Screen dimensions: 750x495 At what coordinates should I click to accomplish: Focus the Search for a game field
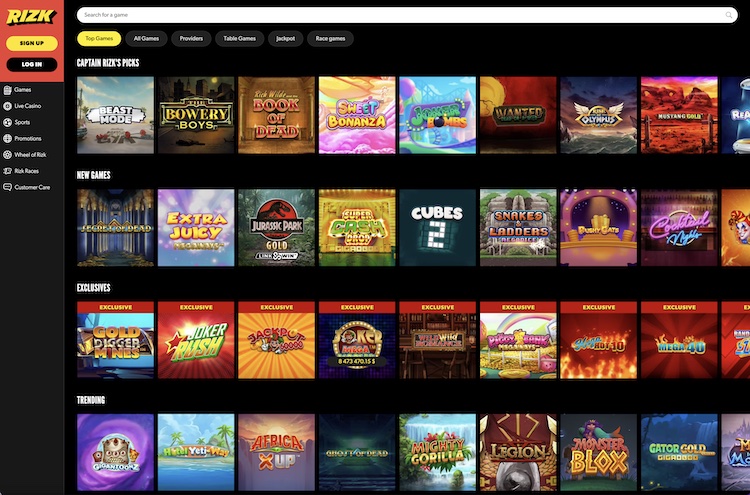point(407,15)
